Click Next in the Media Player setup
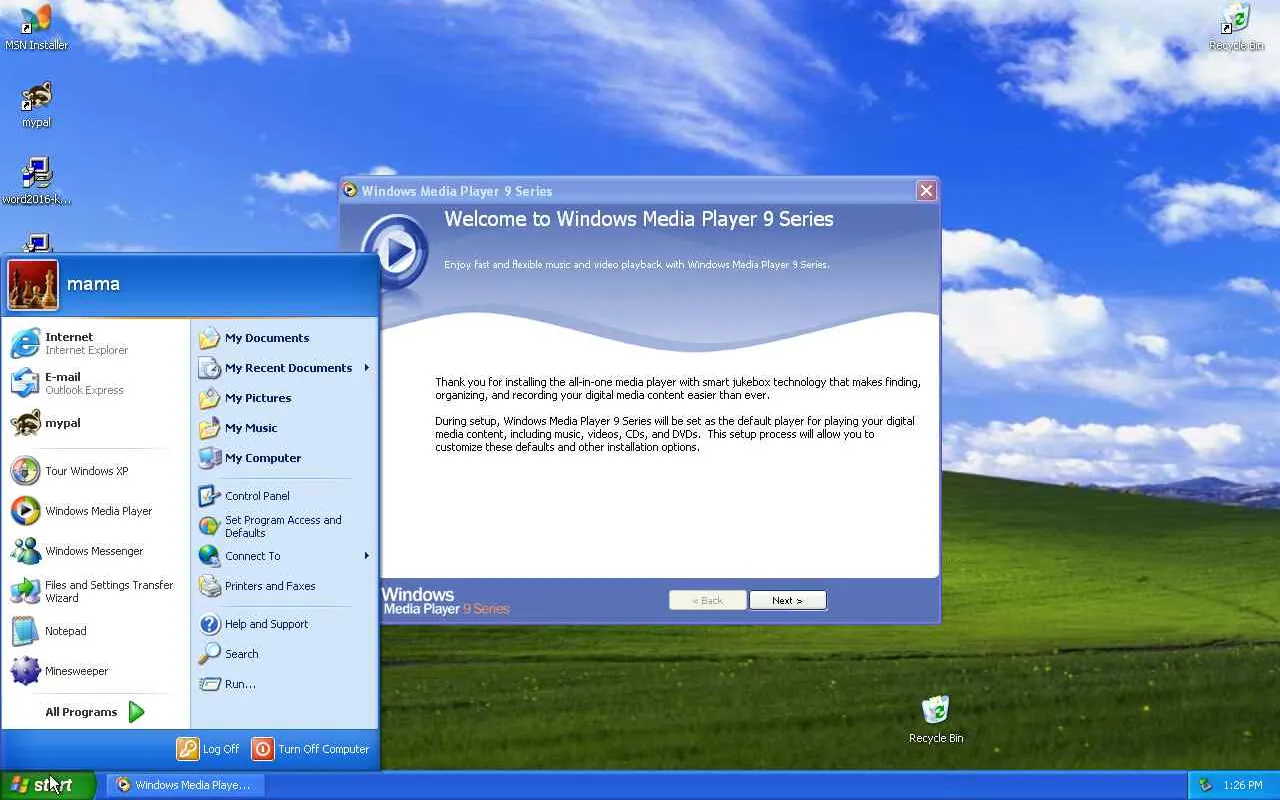The image size is (1280, 800). (788, 601)
